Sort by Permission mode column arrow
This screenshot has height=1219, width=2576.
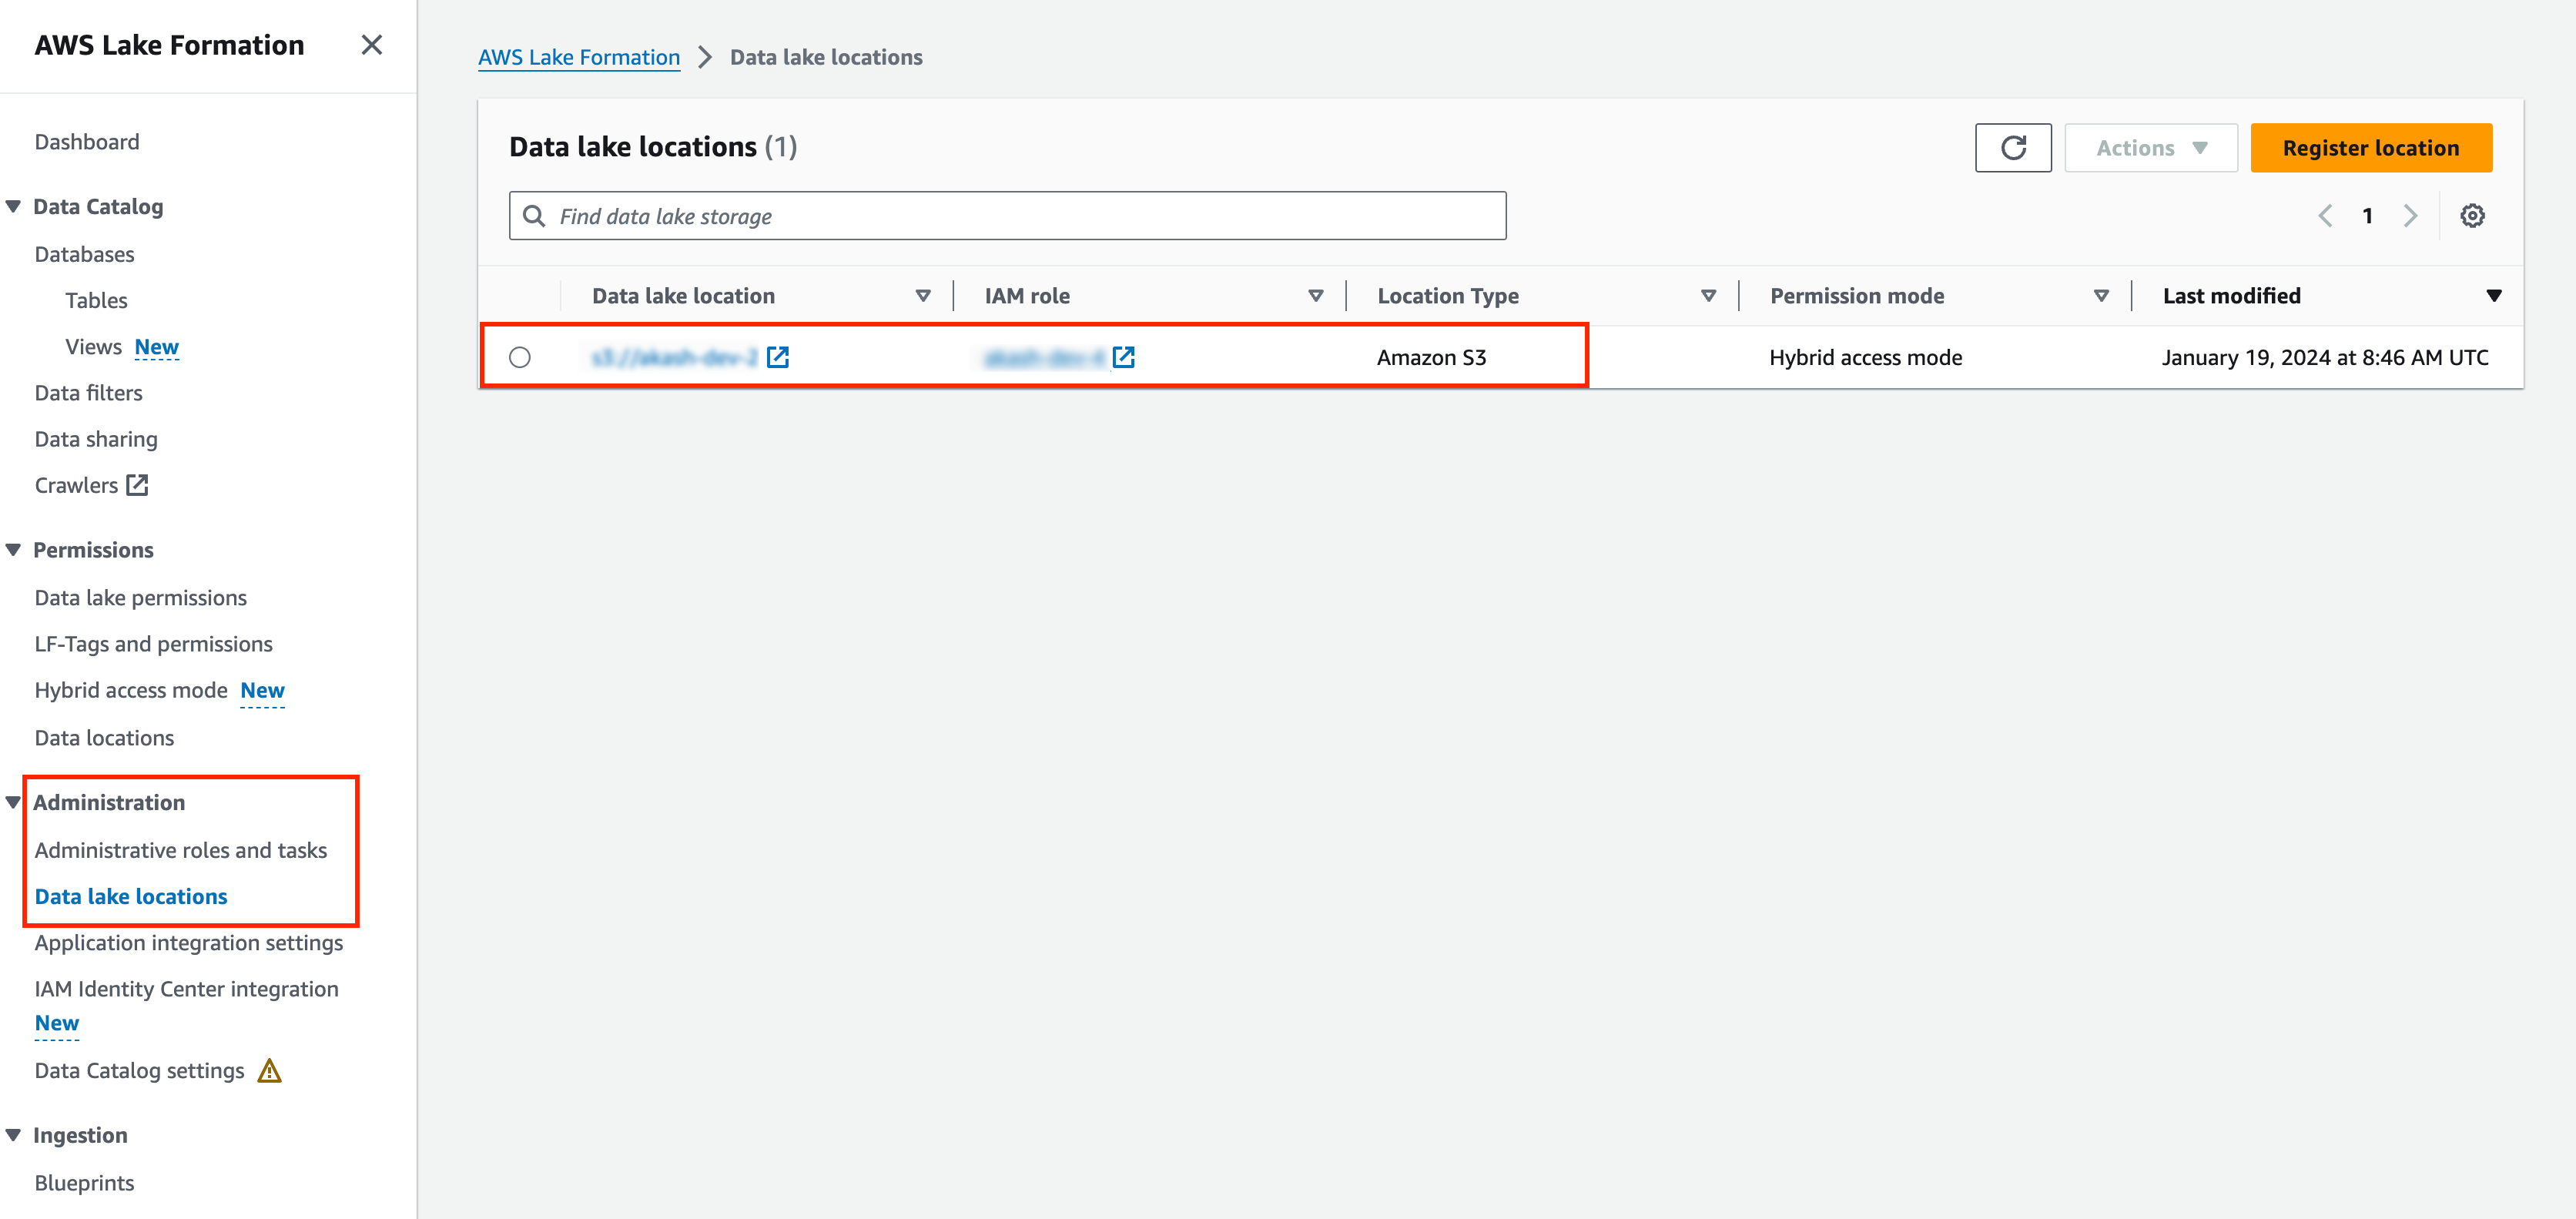coord(2101,296)
